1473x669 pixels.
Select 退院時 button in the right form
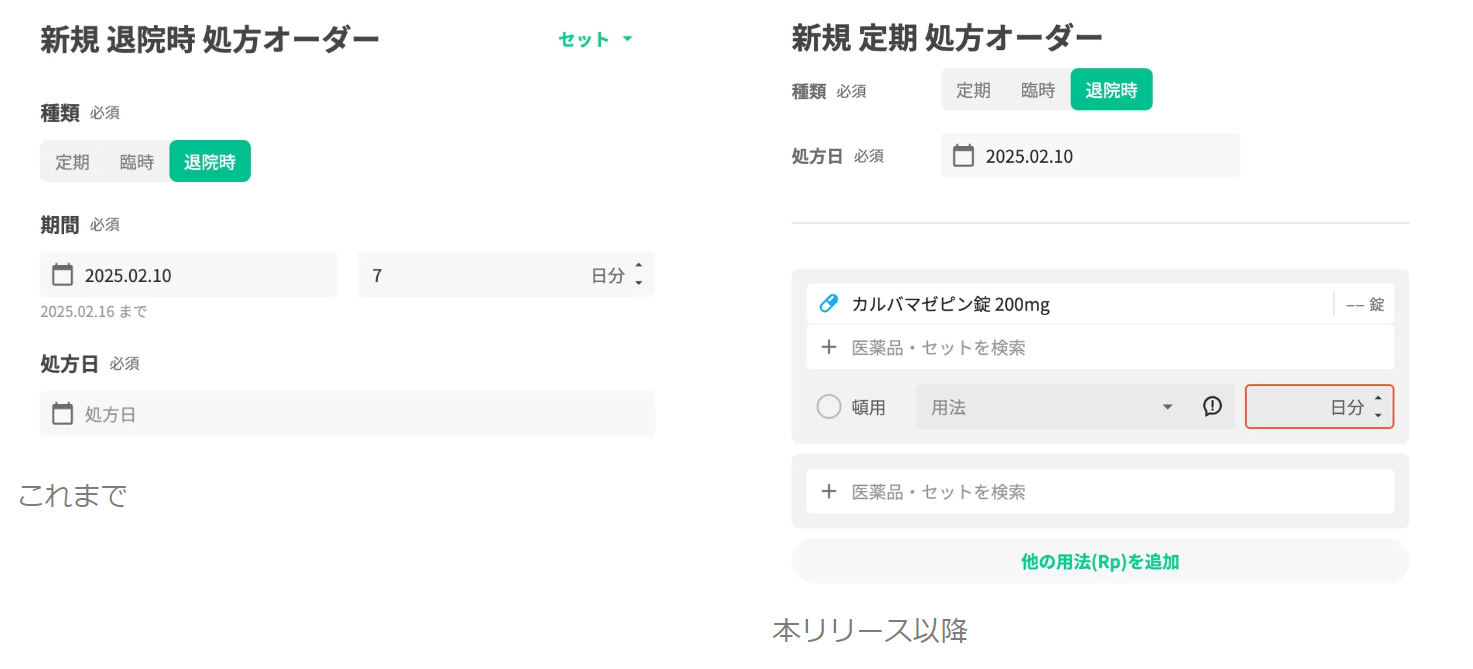point(1111,90)
